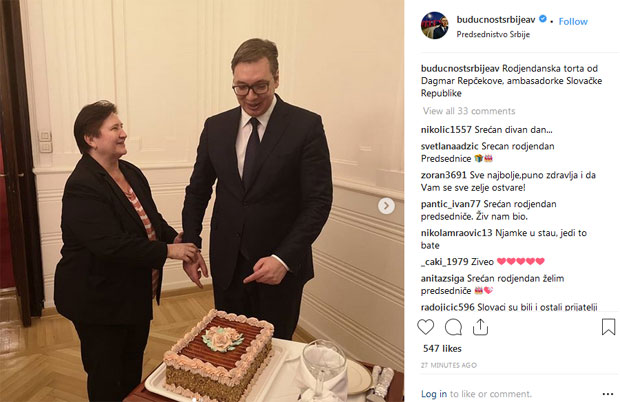Click Log in to like or comment

pyautogui.click(x=434, y=394)
